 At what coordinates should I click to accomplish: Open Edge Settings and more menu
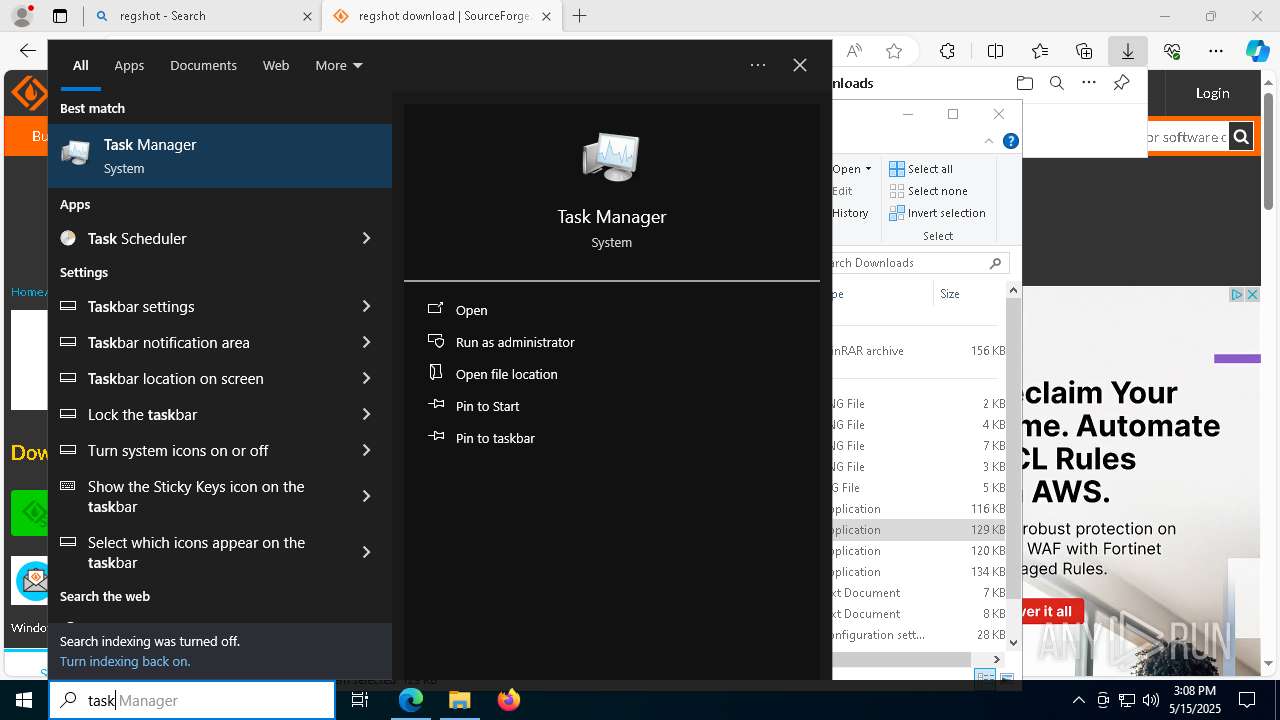click(x=1216, y=51)
